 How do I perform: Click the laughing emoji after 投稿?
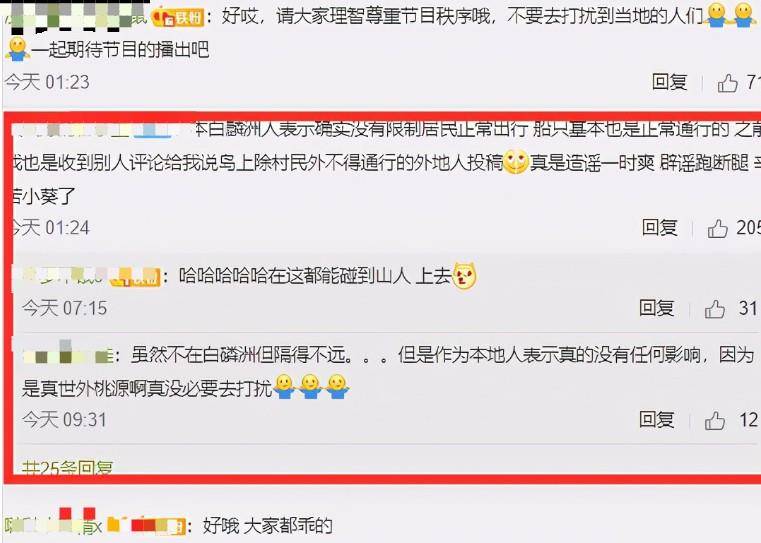point(515,163)
